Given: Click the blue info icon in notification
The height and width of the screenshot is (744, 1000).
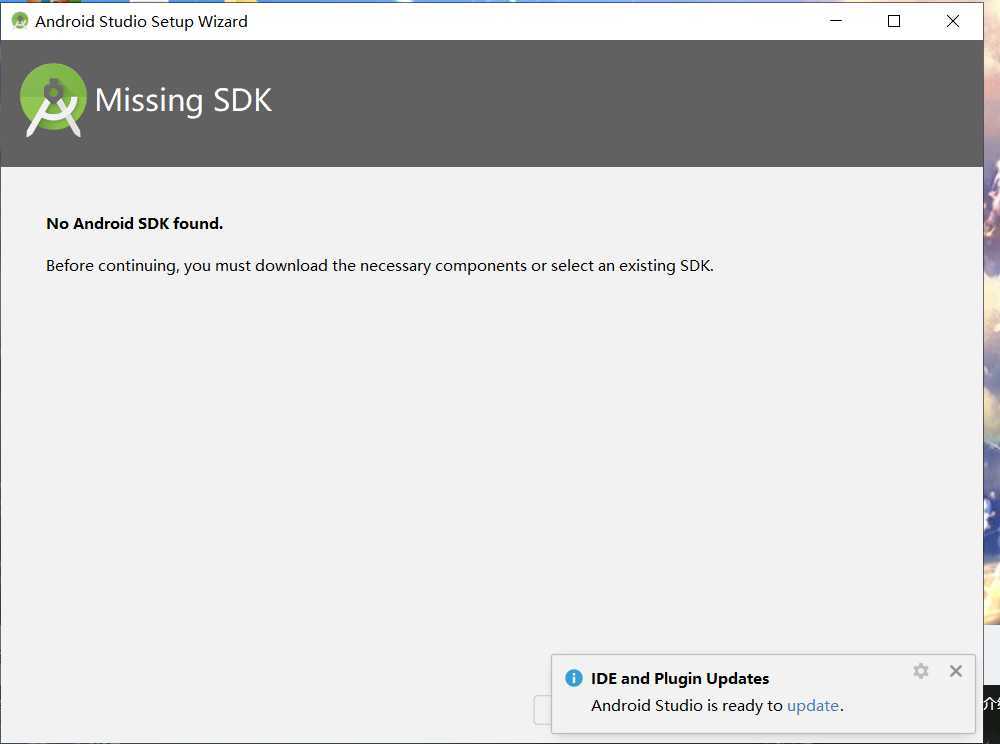Looking at the screenshot, I should click(573, 678).
